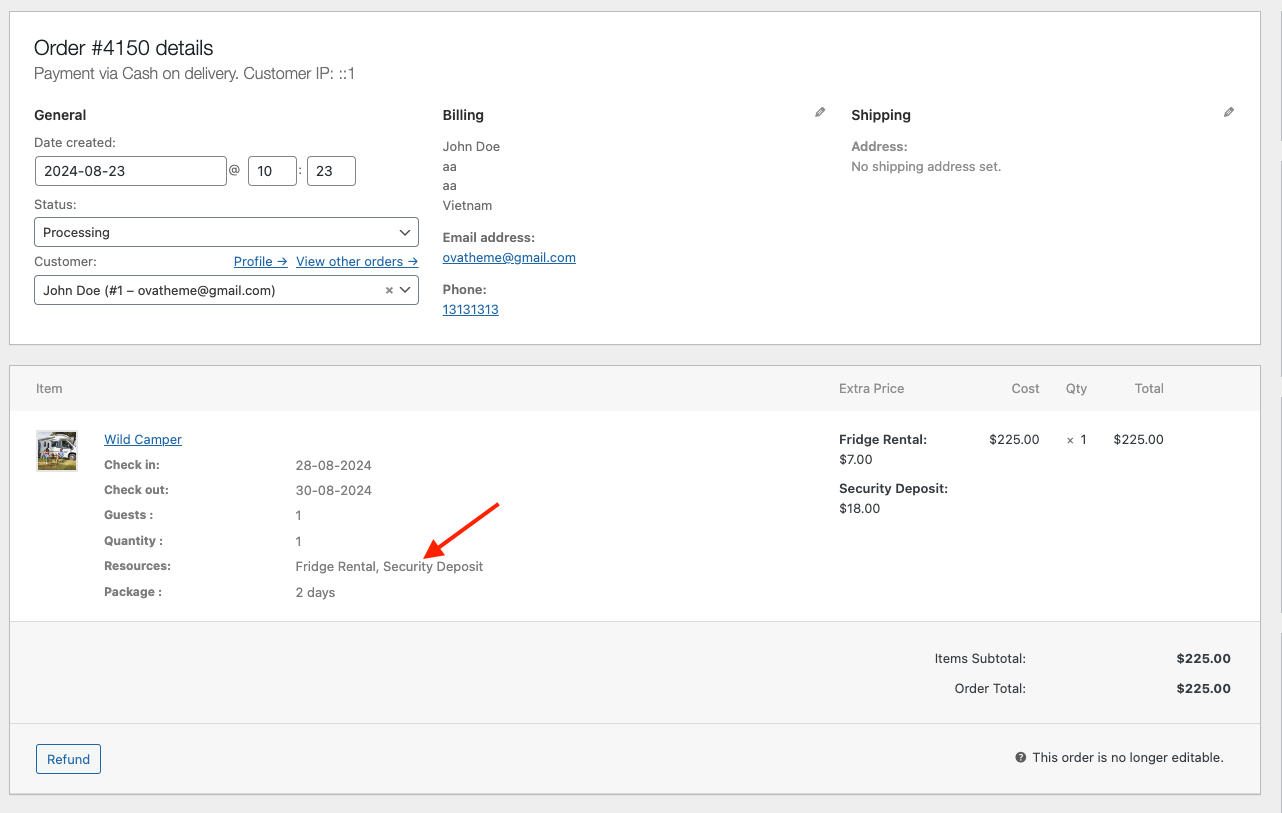This screenshot has width=1282, height=813.
Task: Click the ovatheme@gmail.com email link
Action: click(x=509, y=257)
